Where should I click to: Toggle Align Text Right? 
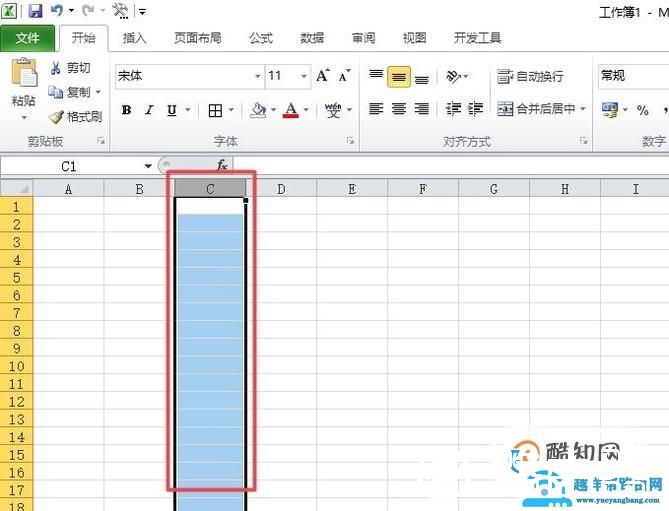click(422, 109)
